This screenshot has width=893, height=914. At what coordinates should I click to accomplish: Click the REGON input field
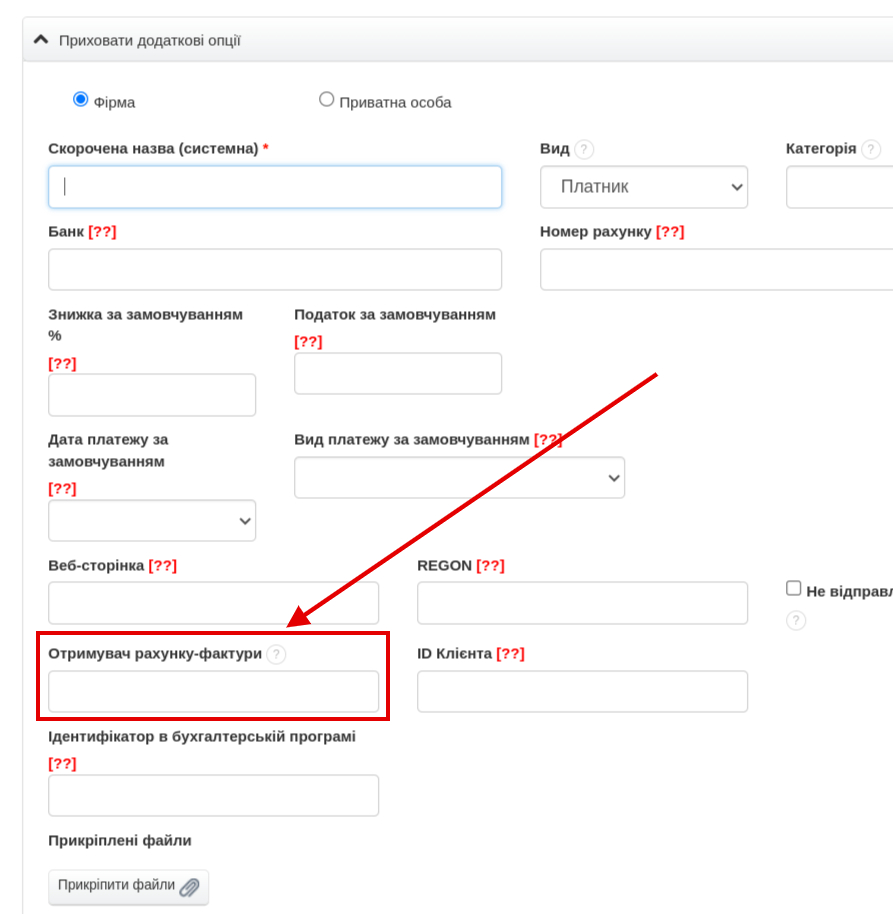click(x=582, y=603)
